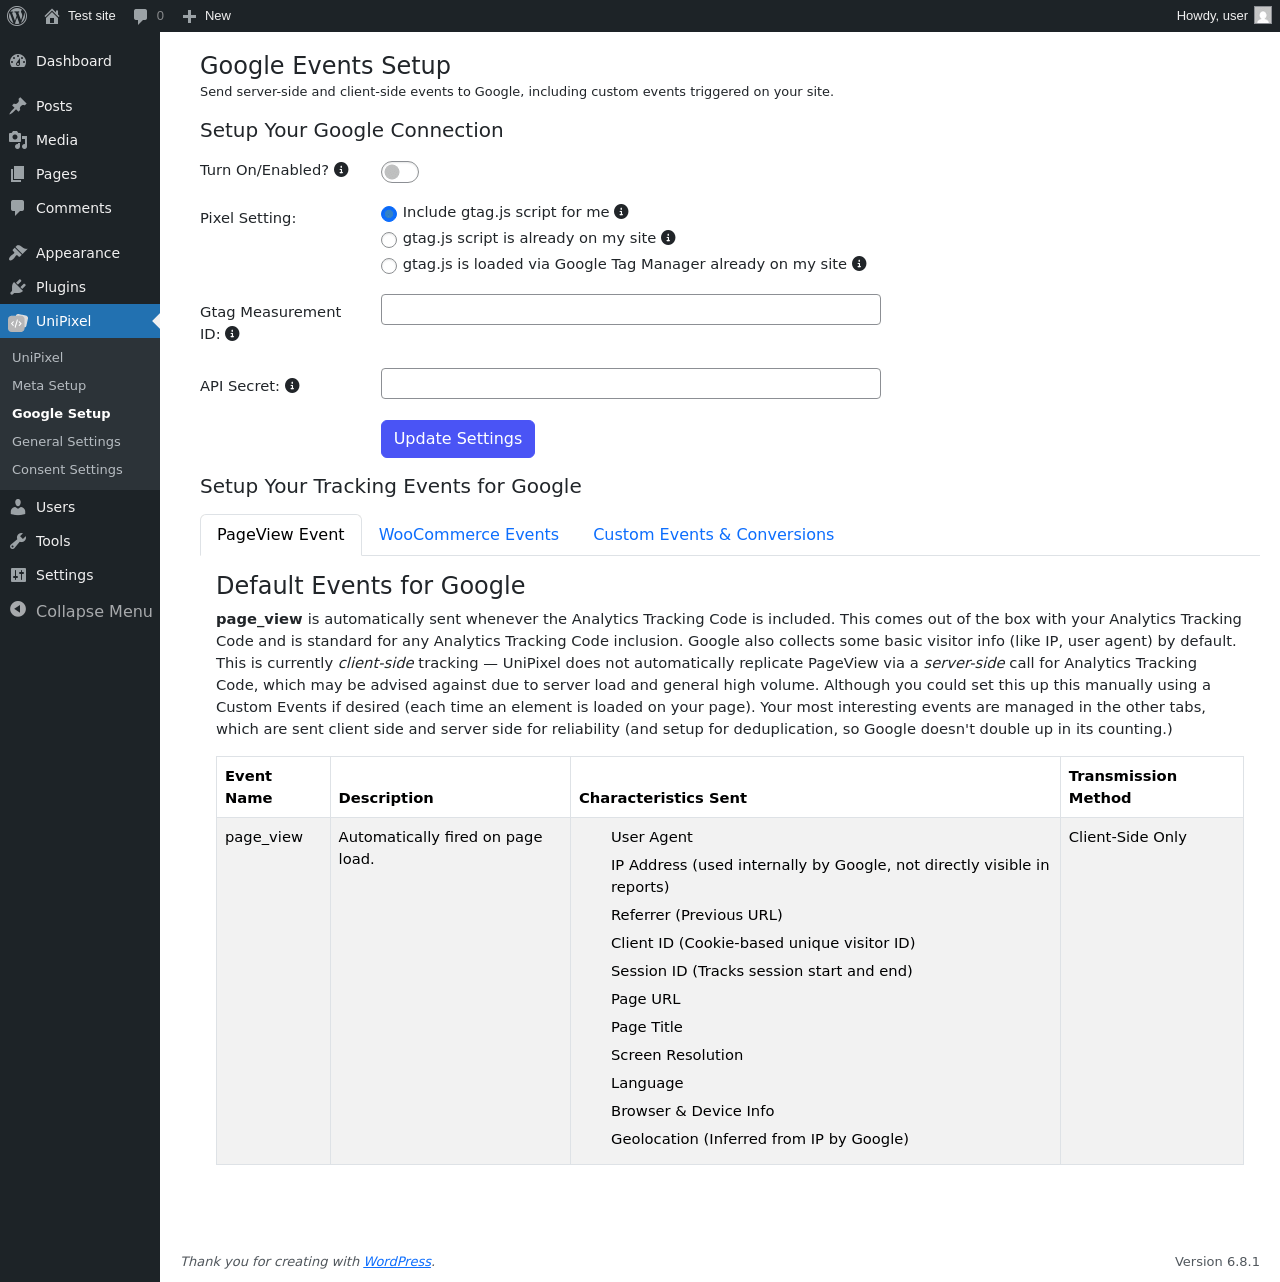Select gtag.js loaded via Google Tag Manager

(389, 266)
